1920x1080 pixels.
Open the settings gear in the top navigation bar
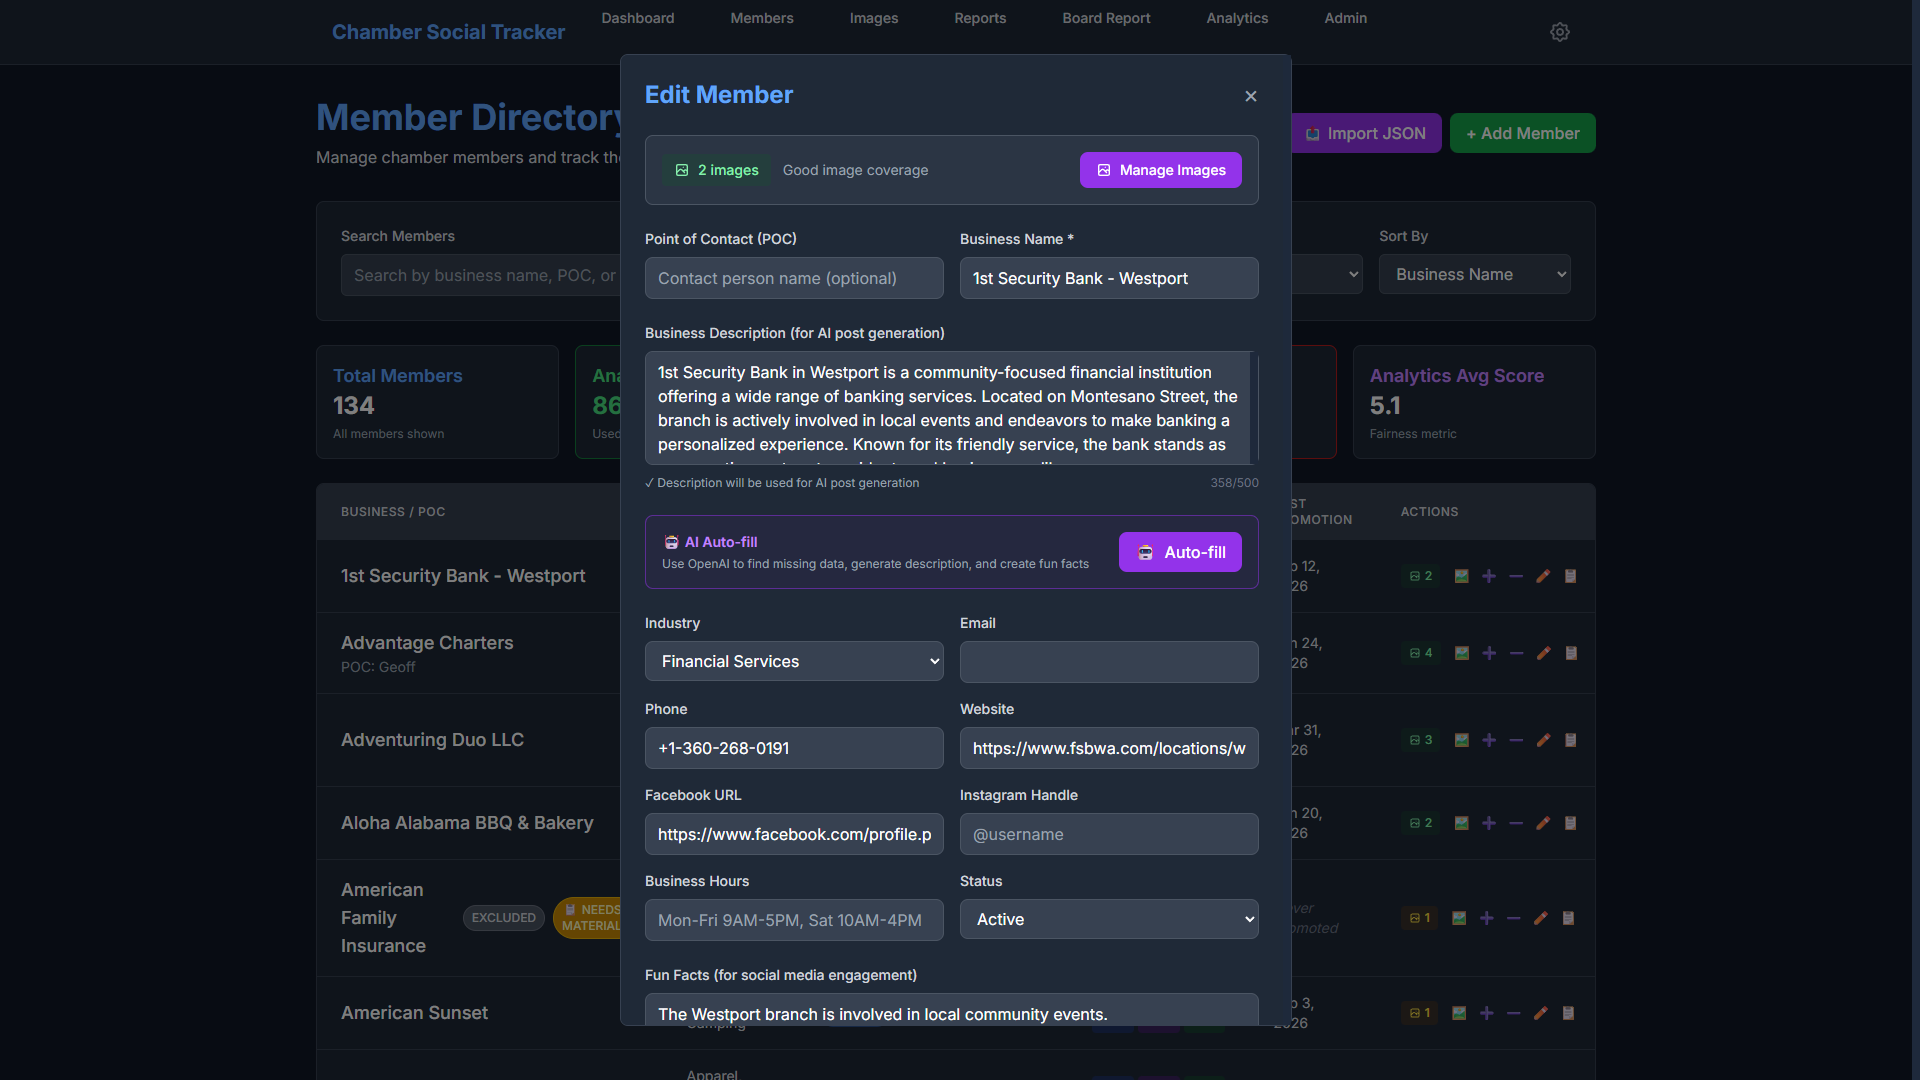[1559, 32]
